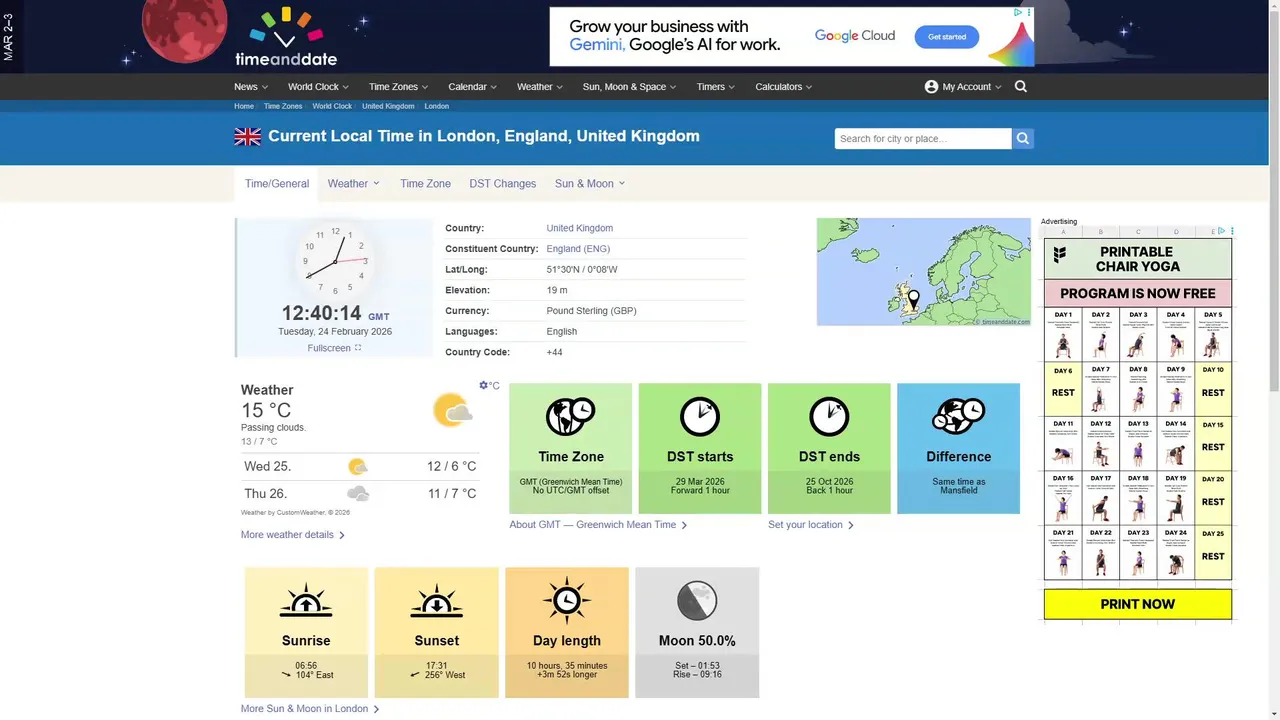Click the DST starts clock tile
1280x720 pixels.
click(700, 448)
